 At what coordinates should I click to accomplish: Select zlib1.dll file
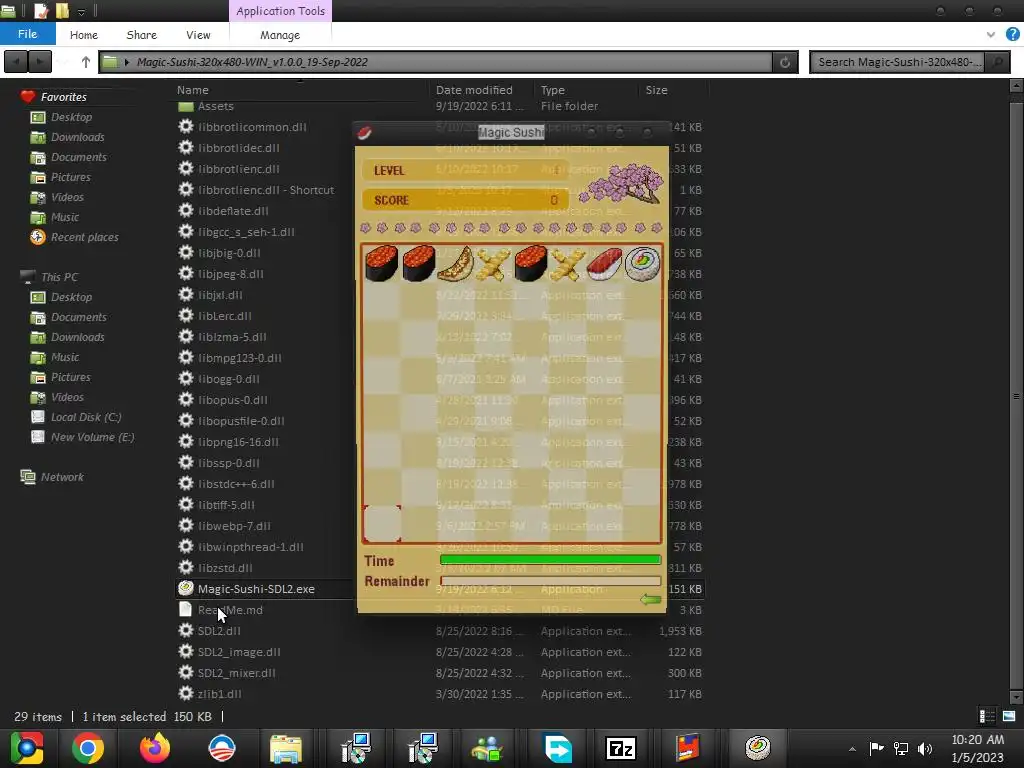(x=219, y=694)
